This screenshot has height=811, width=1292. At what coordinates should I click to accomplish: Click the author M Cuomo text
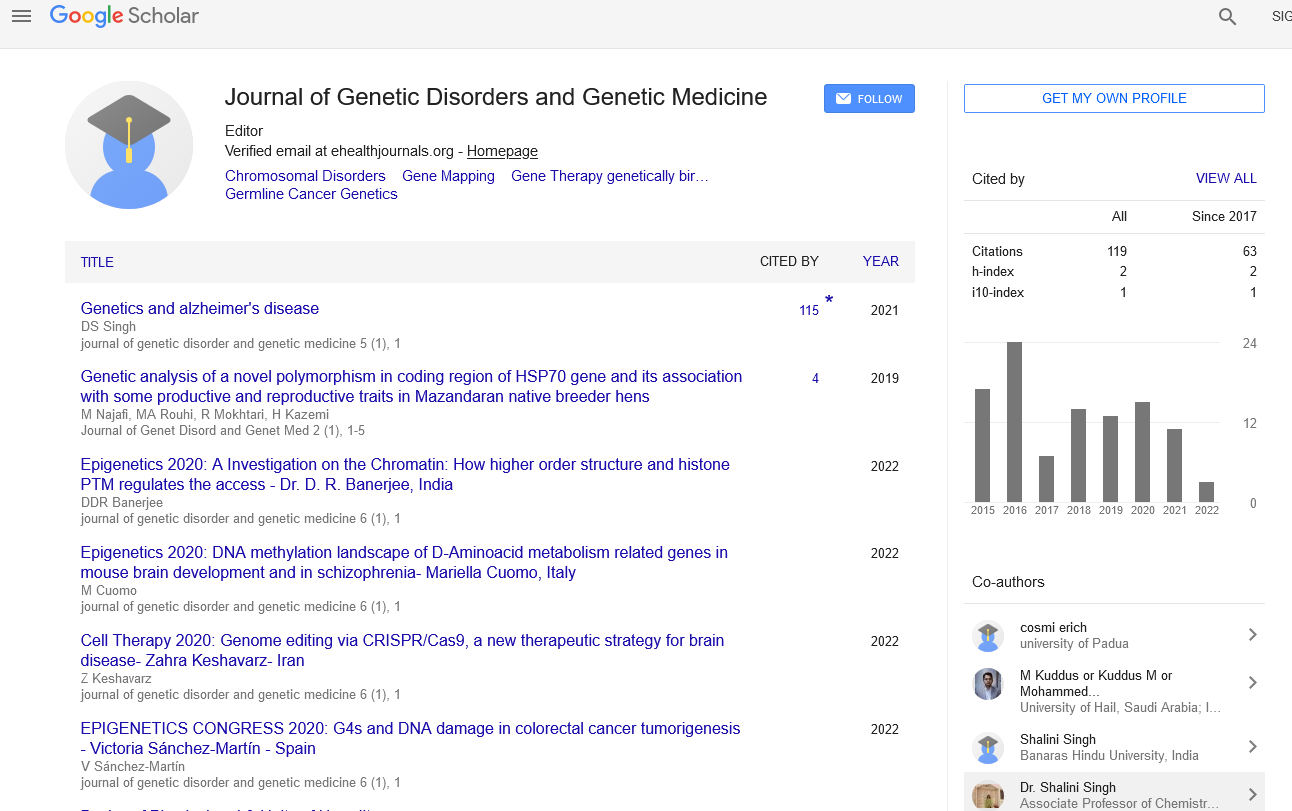coord(109,591)
